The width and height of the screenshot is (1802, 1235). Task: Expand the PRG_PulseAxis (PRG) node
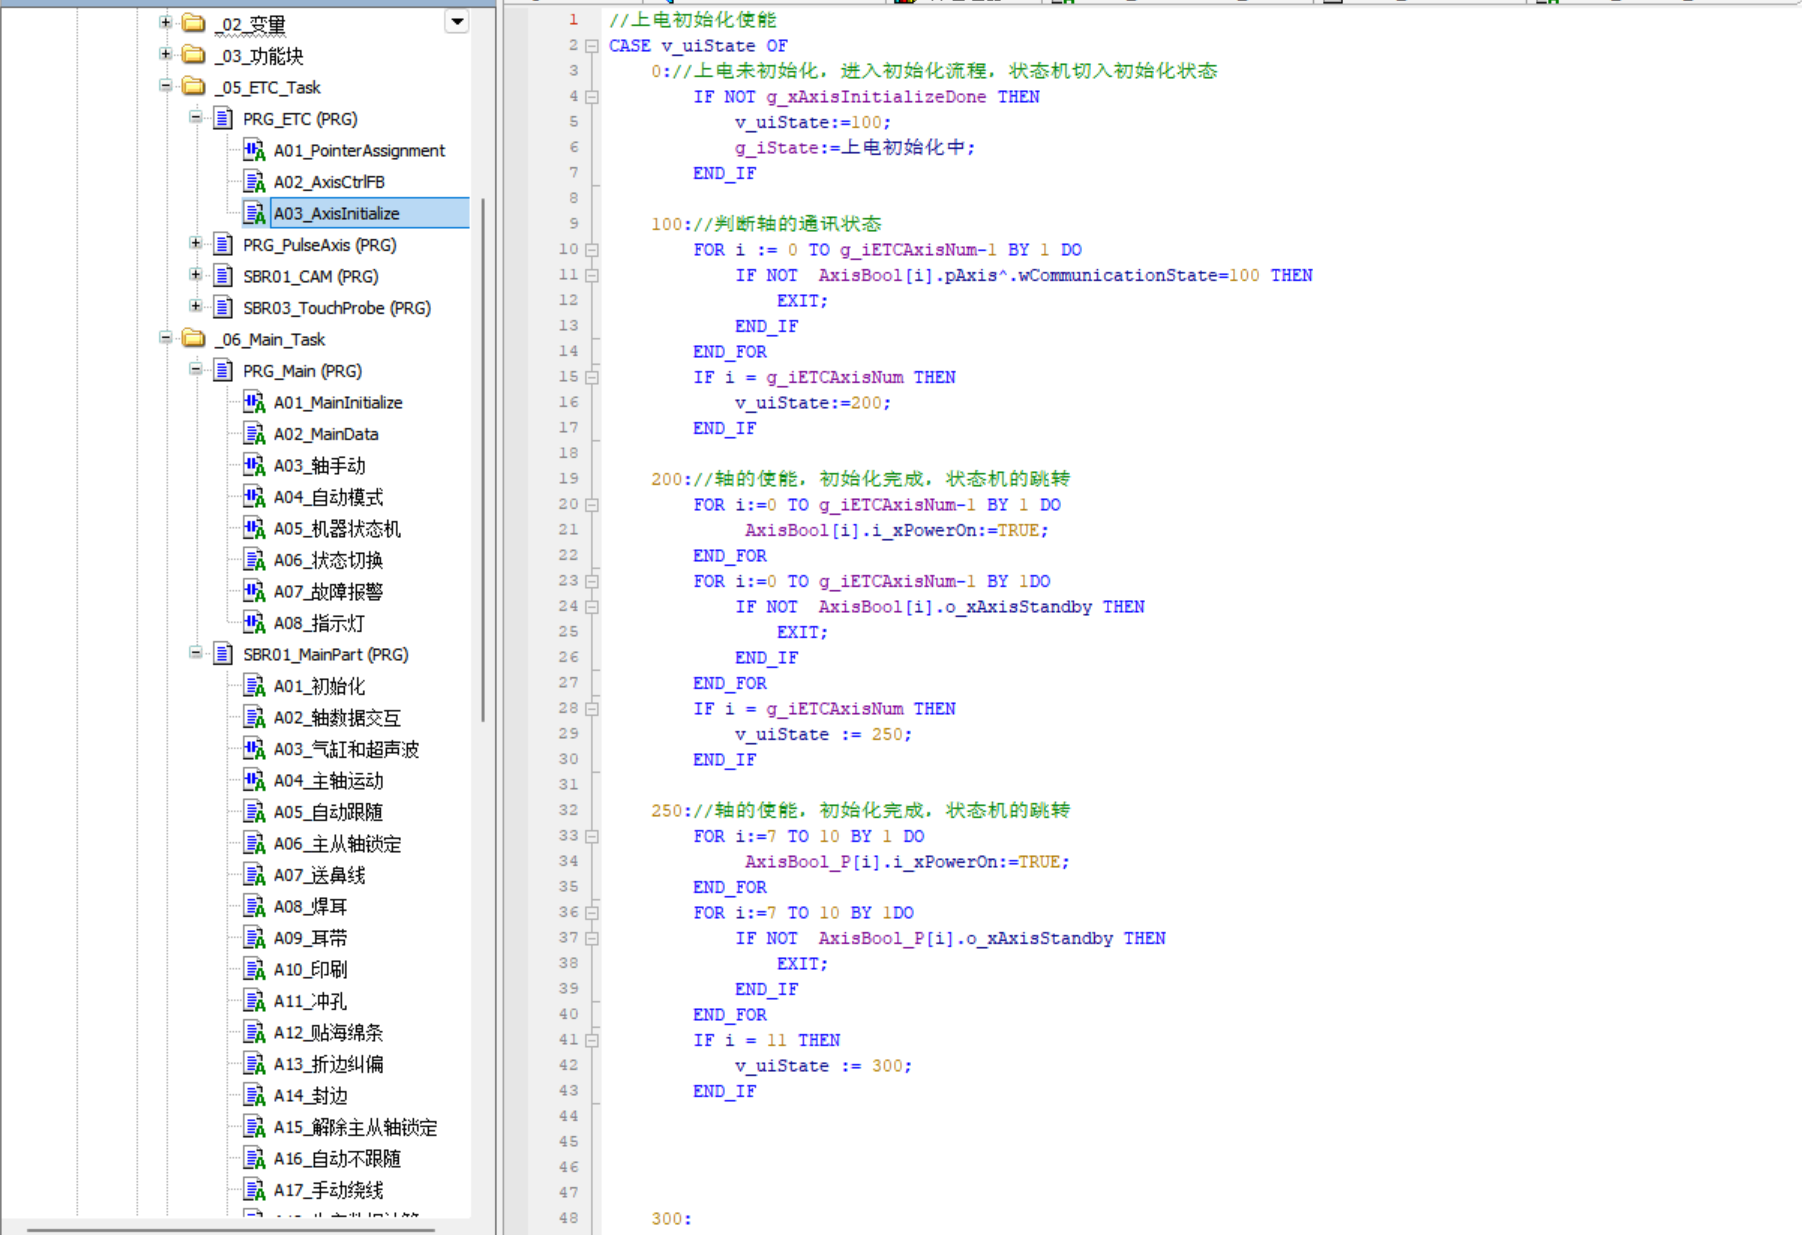[x=196, y=243]
